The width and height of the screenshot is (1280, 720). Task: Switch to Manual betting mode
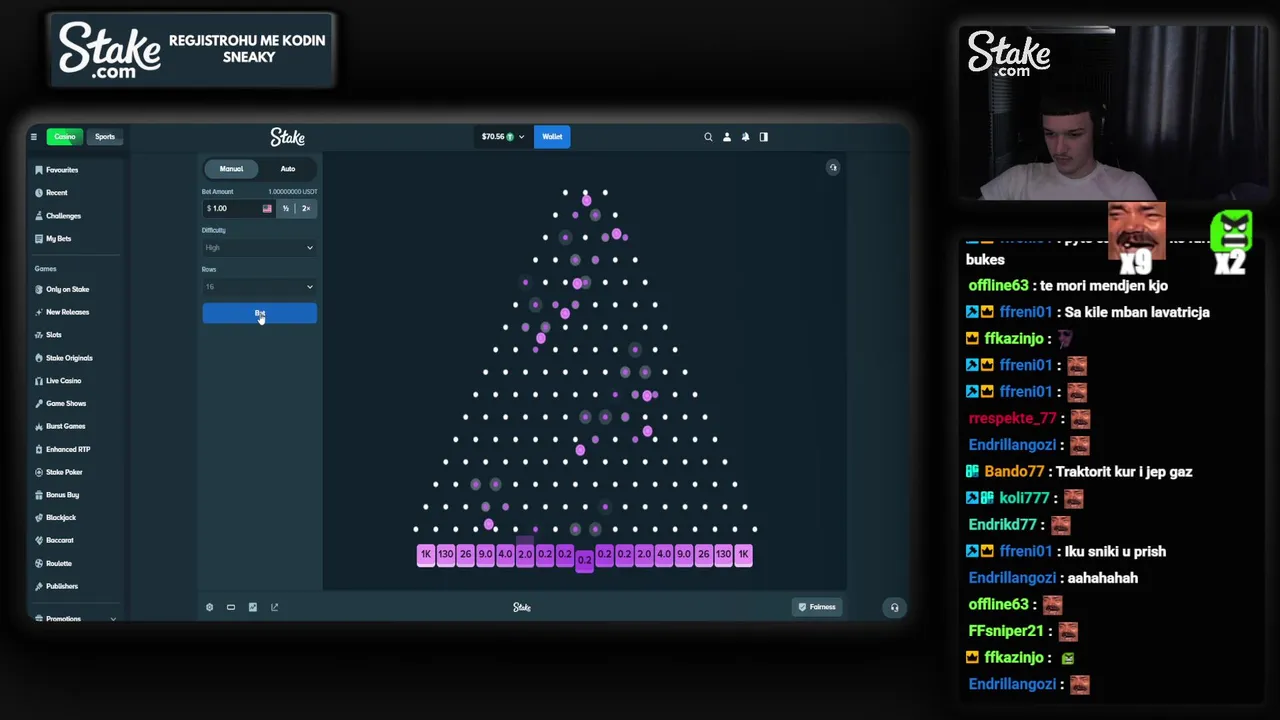click(x=231, y=169)
